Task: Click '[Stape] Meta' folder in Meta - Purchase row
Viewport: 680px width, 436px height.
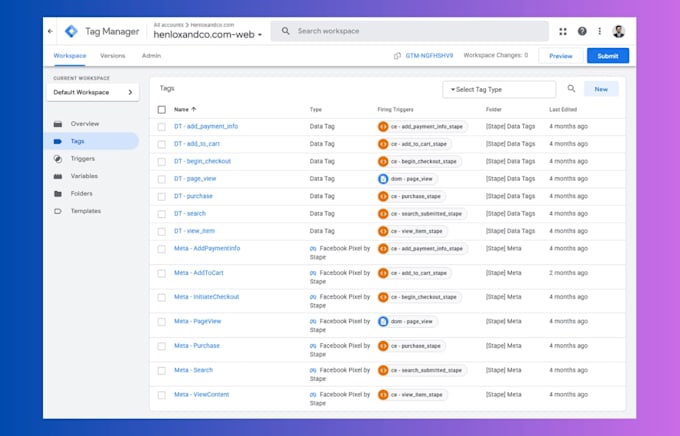Action: [x=503, y=346]
